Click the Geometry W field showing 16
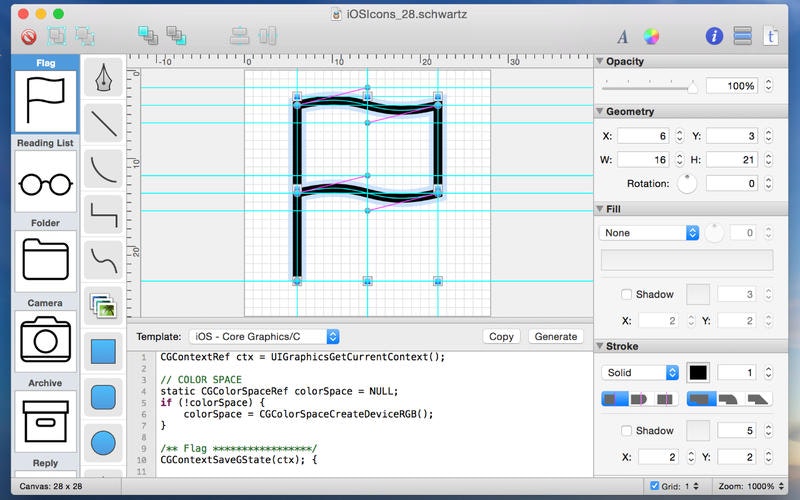The image size is (800, 500). [x=643, y=160]
